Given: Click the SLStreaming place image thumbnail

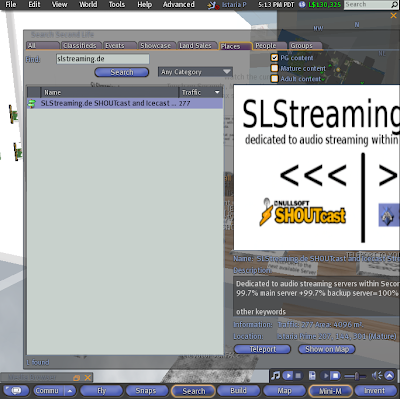Looking at the screenshot, I should coord(317,167).
